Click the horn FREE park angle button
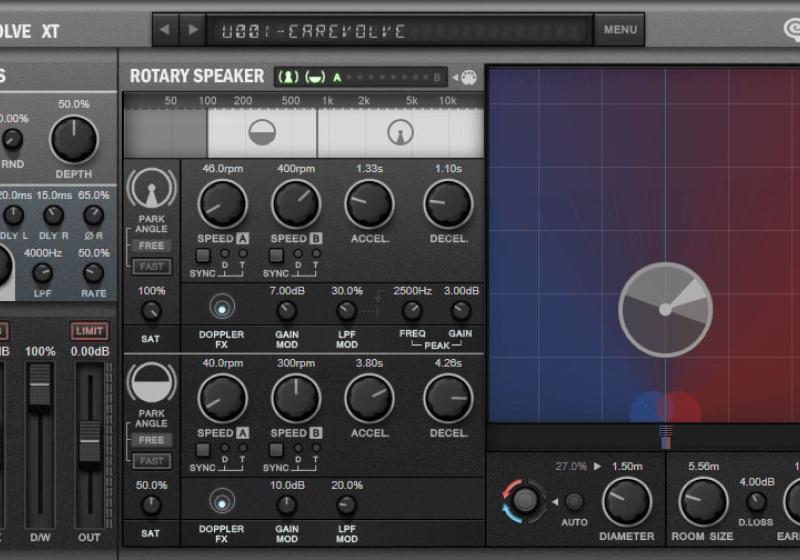Image resolution: width=800 pixels, height=560 pixels. click(x=152, y=246)
